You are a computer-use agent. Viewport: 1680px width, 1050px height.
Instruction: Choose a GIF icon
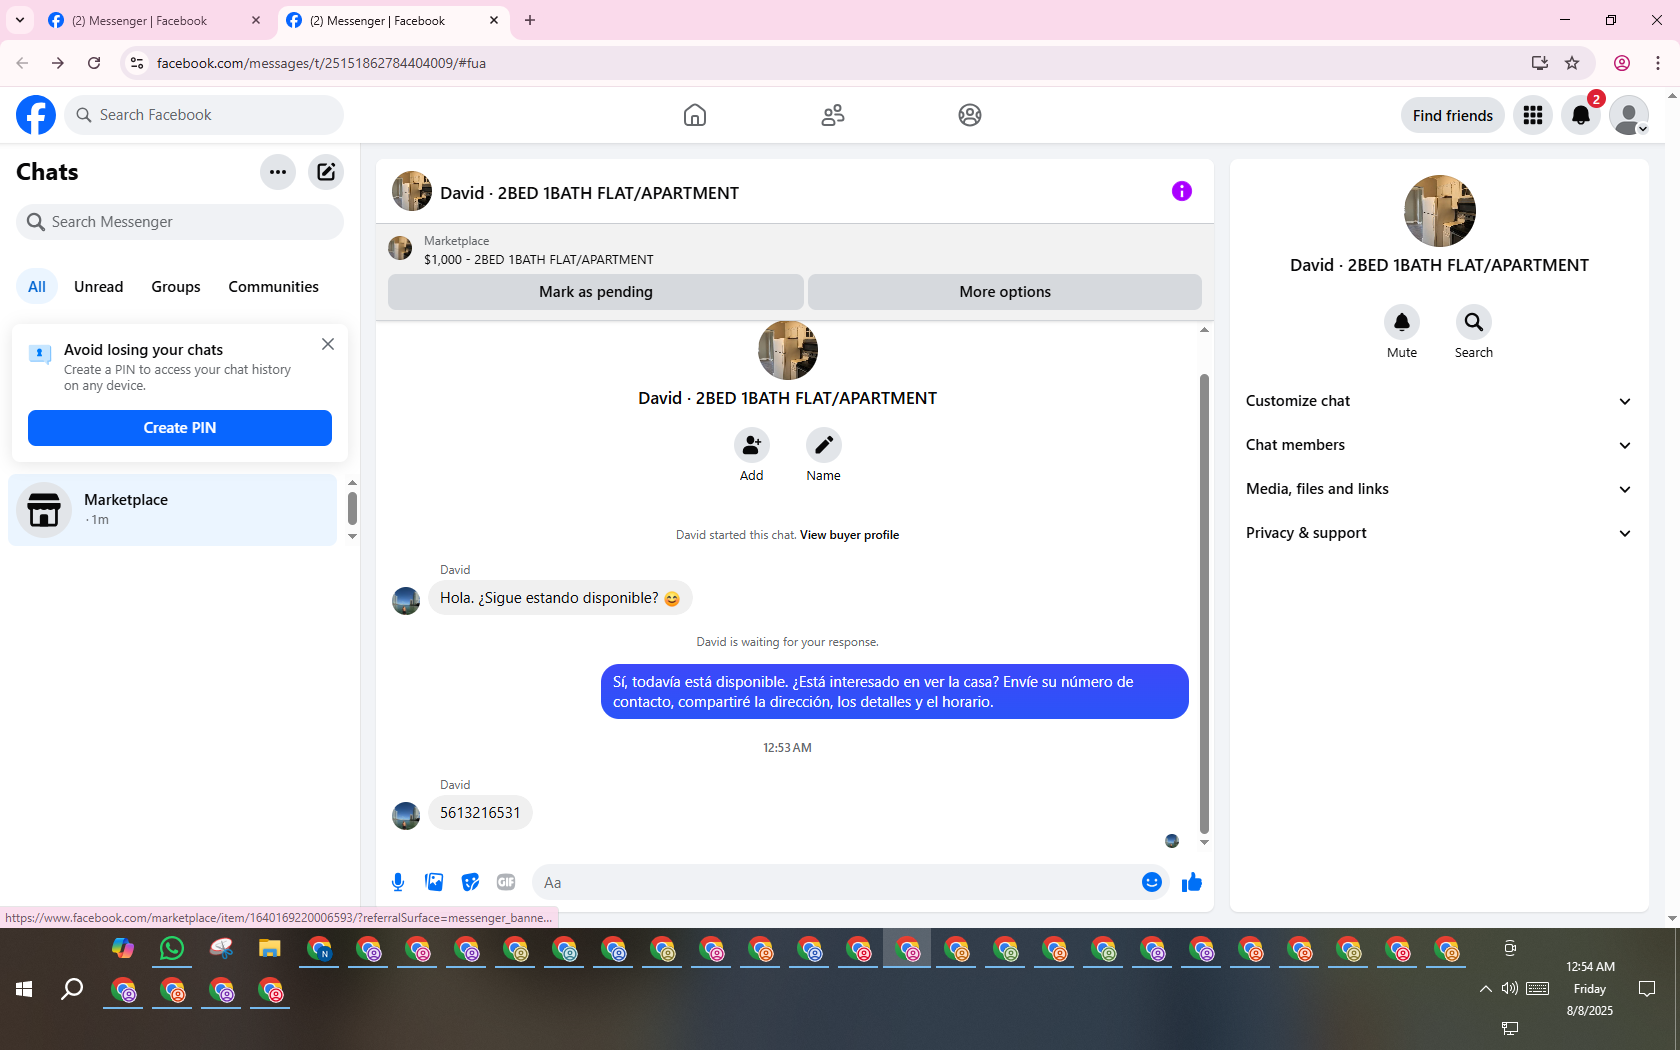(506, 882)
